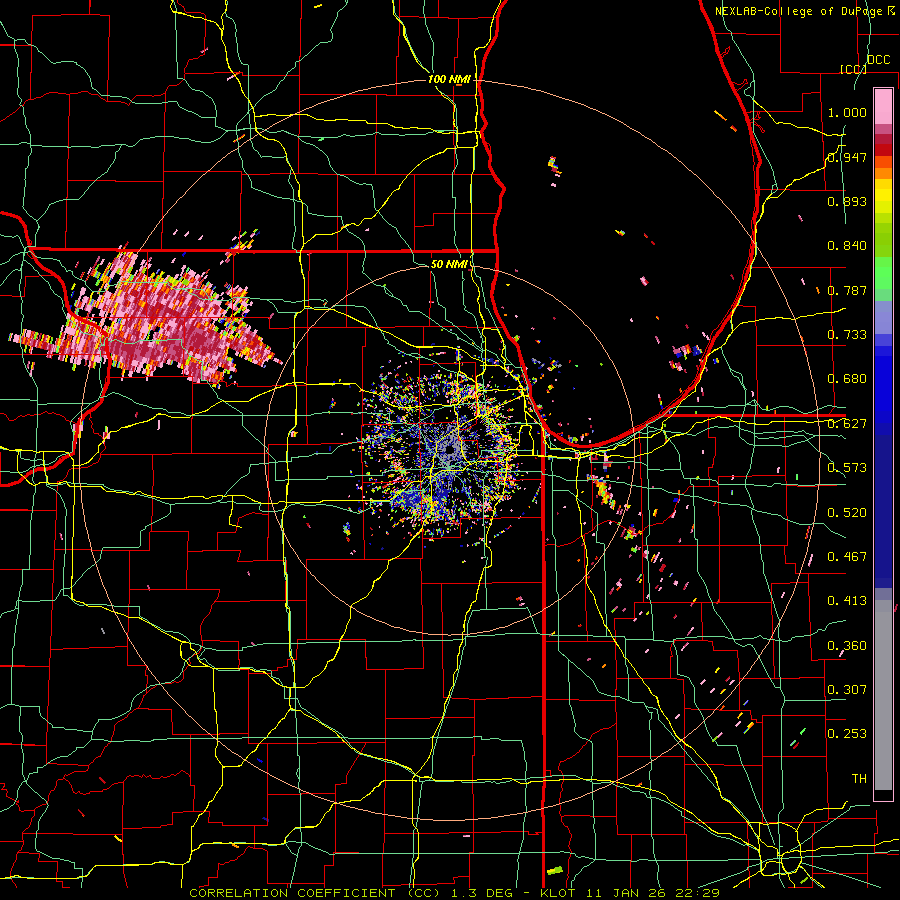The width and height of the screenshot is (900, 900).
Task: Pick the yellow color bar segment
Action: pos(883,196)
